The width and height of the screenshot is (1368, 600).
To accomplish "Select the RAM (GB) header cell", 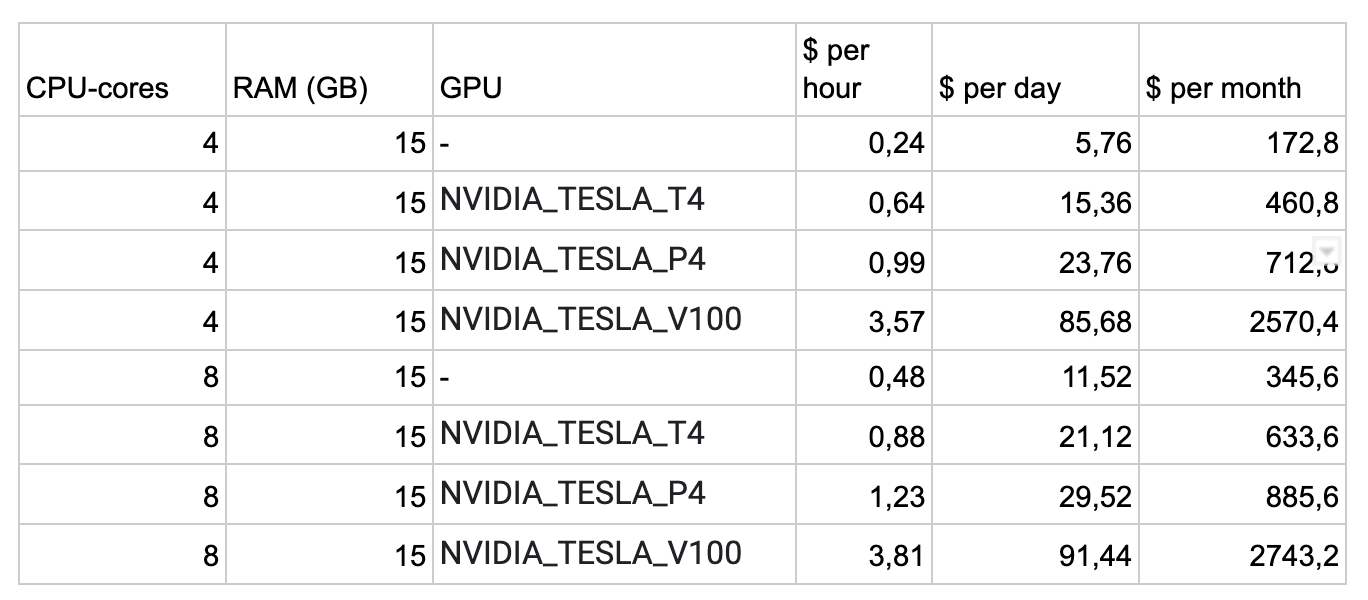I will [329, 70].
